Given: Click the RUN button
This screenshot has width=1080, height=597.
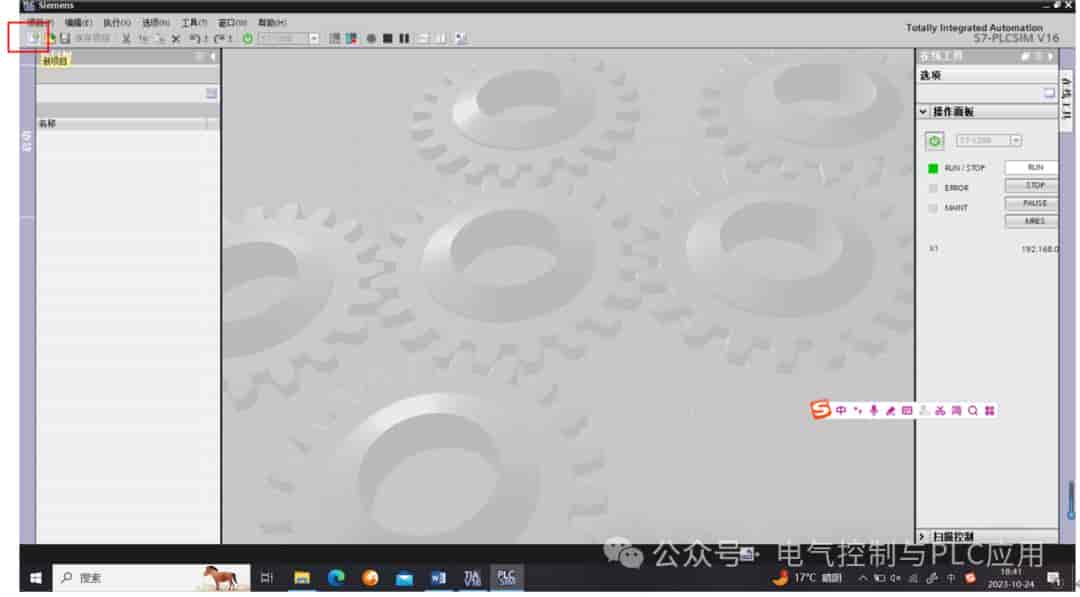Looking at the screenshot, I should pyautogui.click(x=1031, y=167).
